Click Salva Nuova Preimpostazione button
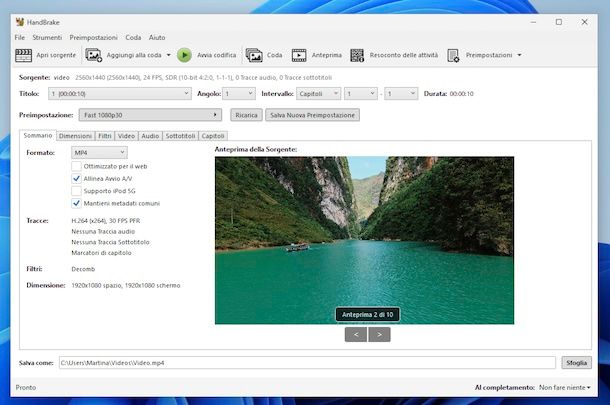610x405 pixels. (x=312, y=115)
